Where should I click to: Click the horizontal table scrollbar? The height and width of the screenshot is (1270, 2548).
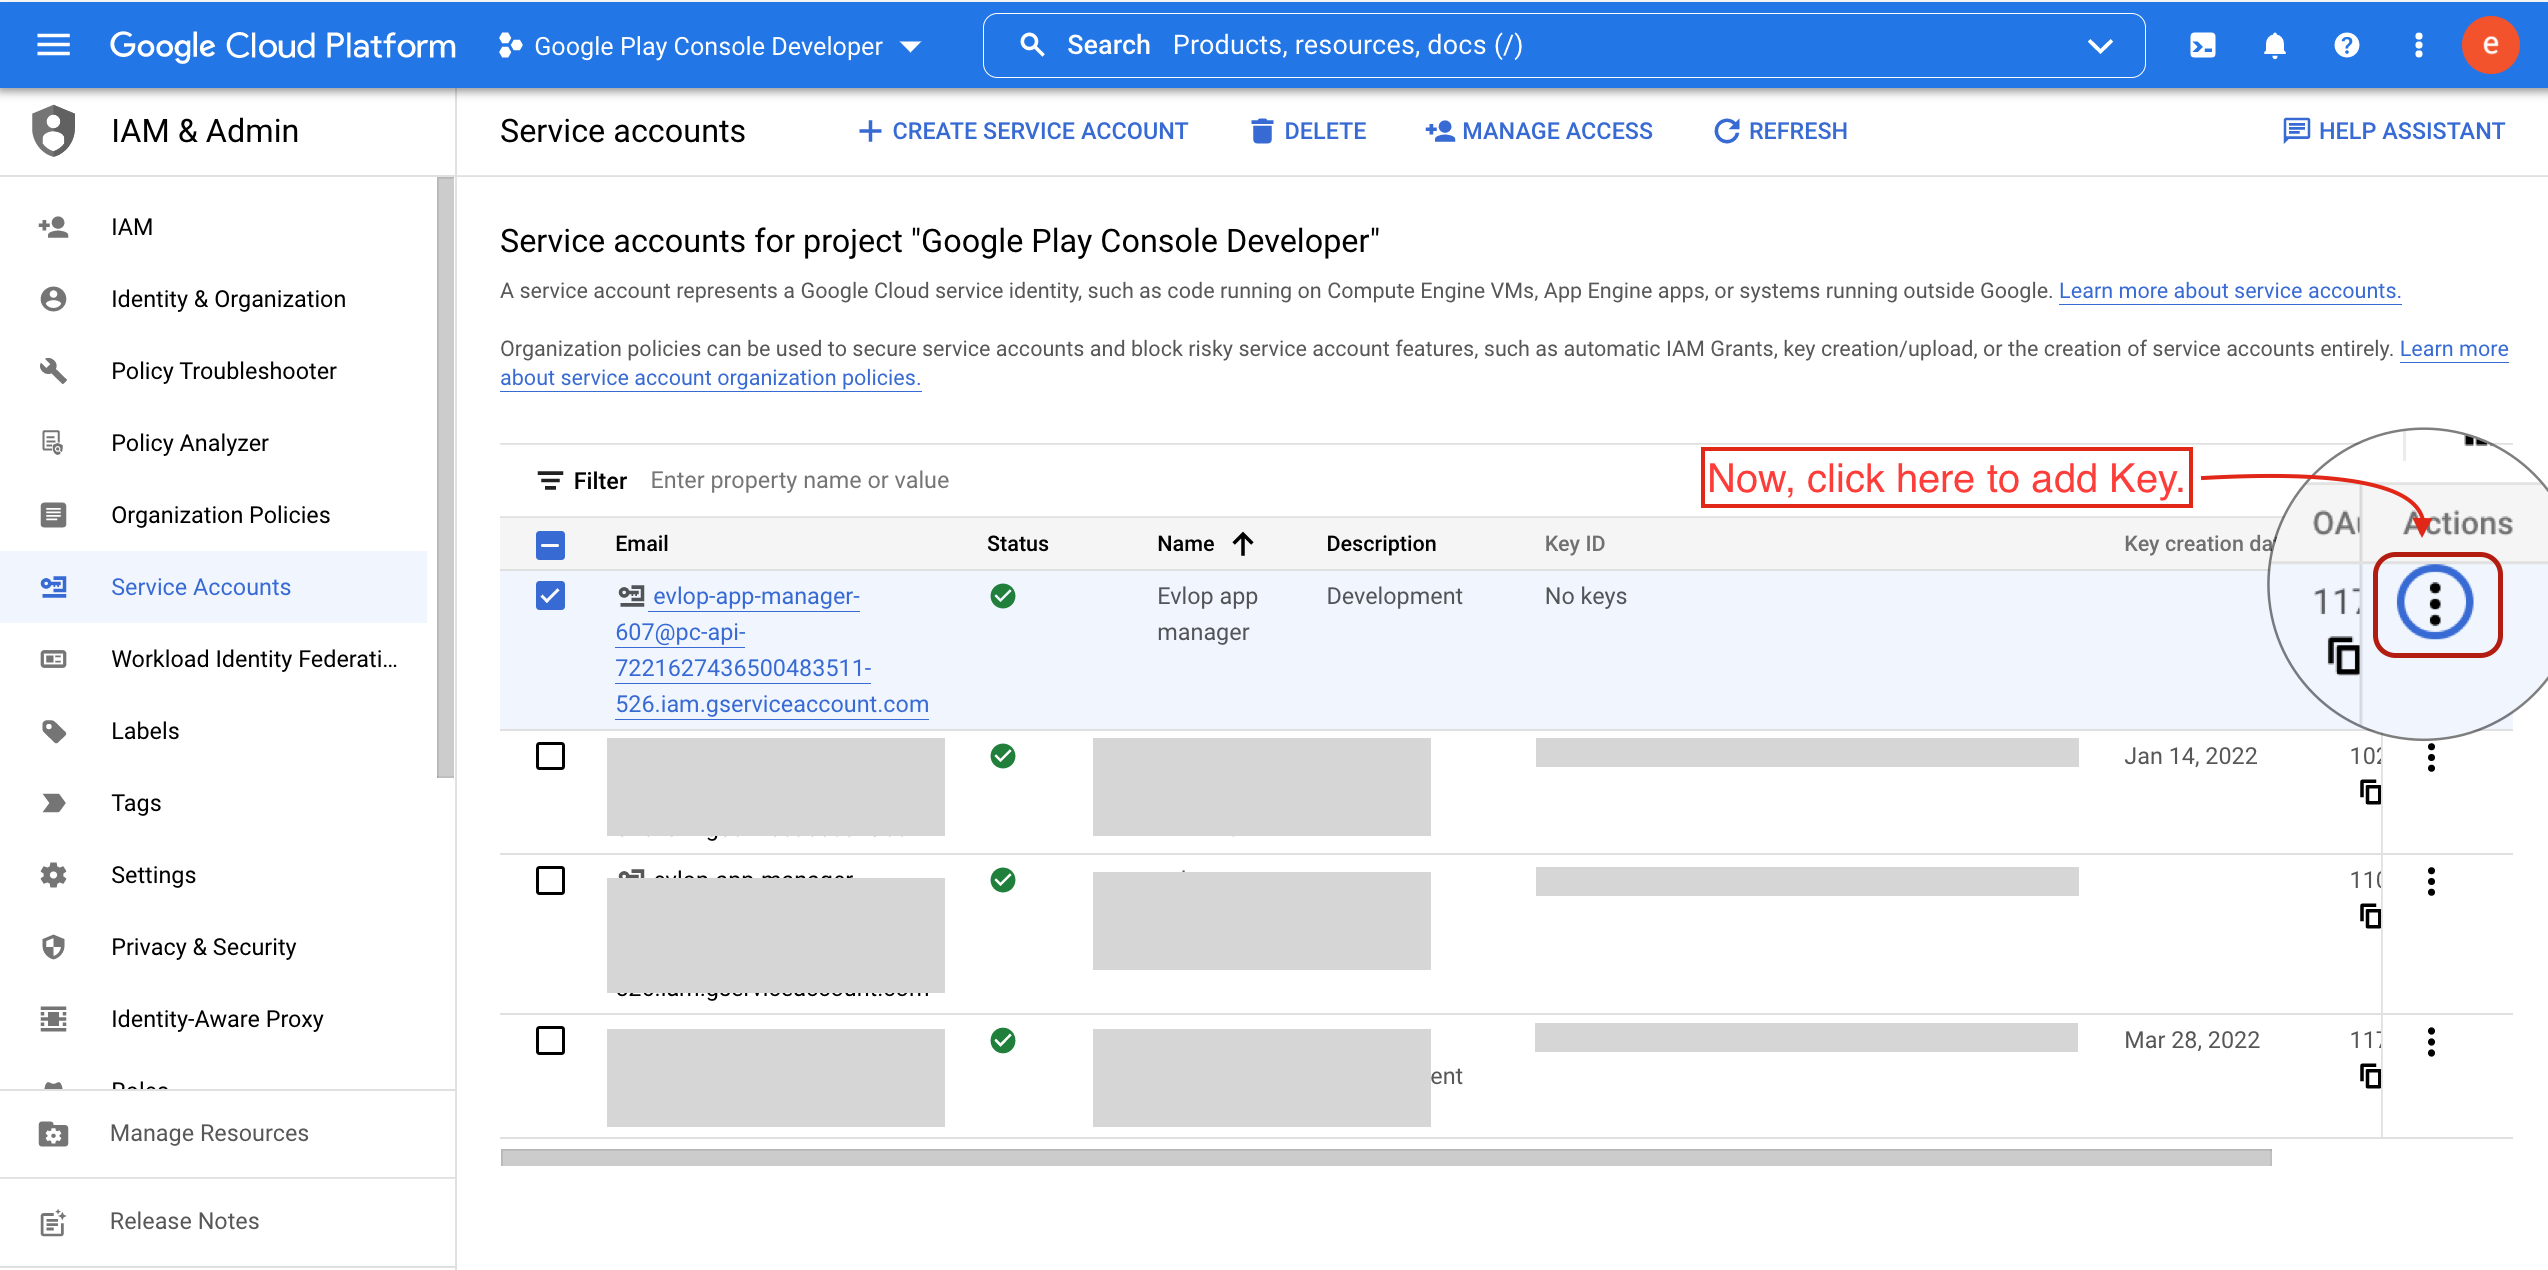(x=1385, y=1157)
